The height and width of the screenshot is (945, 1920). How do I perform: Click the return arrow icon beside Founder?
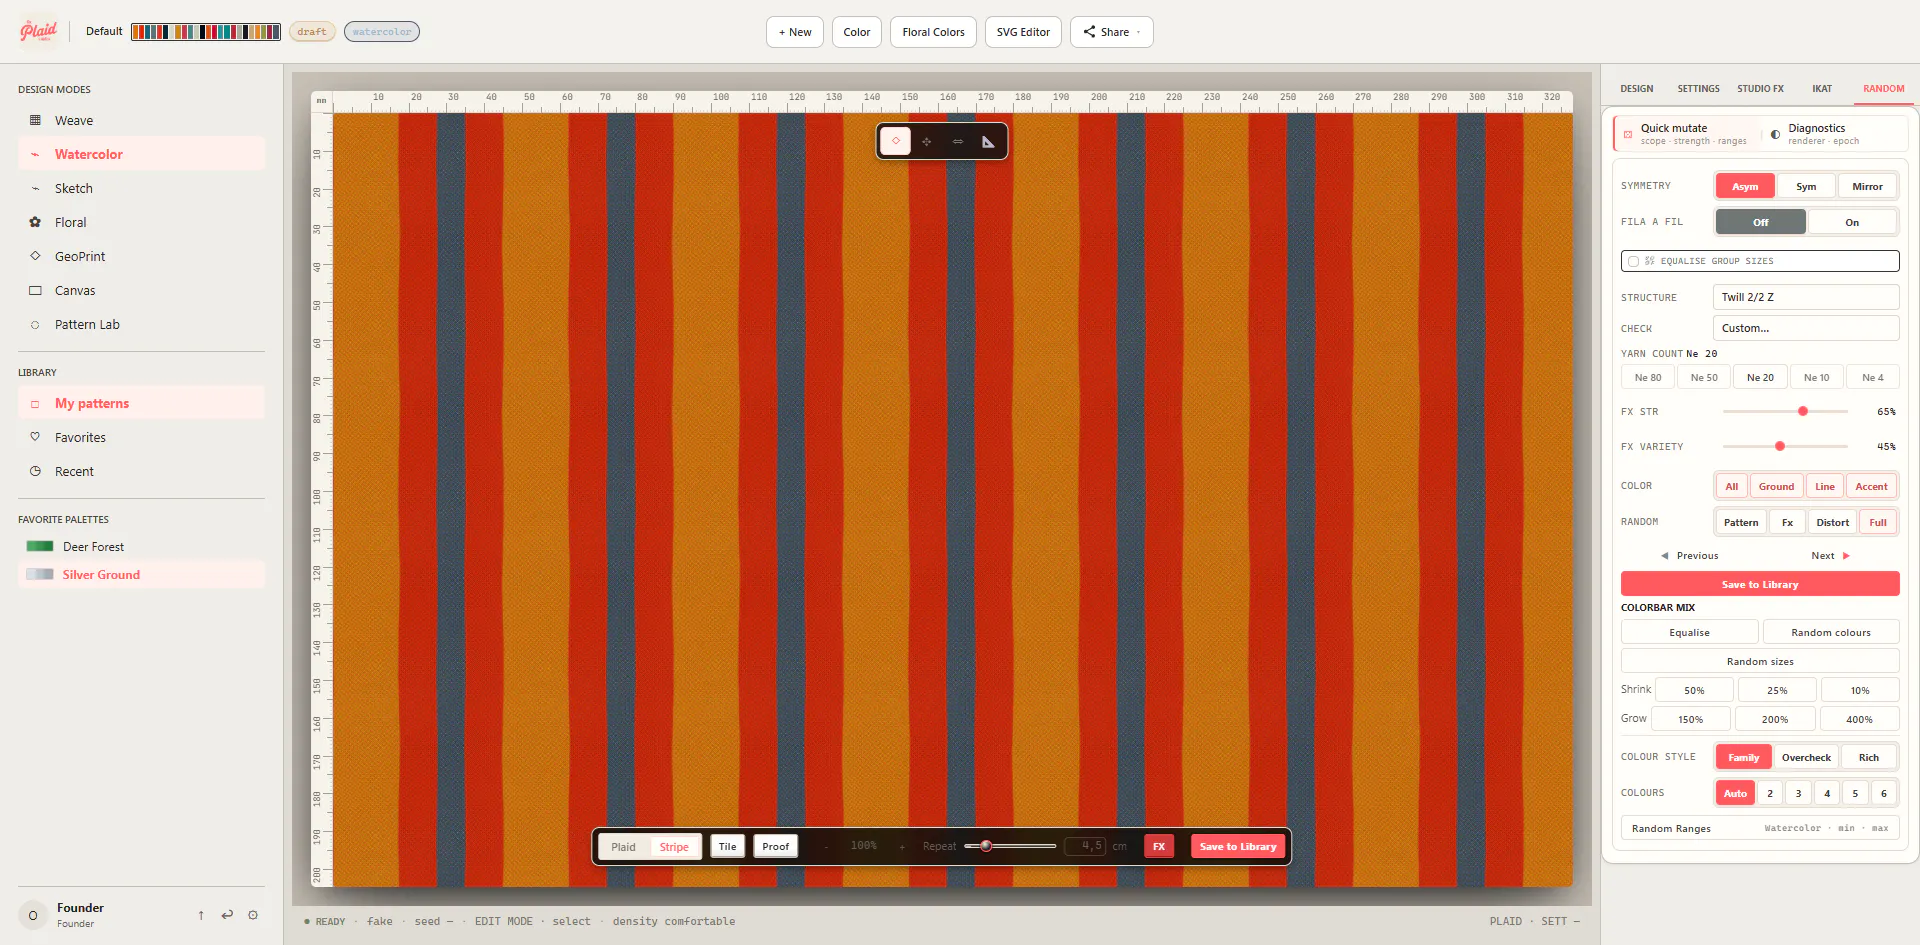227,915
